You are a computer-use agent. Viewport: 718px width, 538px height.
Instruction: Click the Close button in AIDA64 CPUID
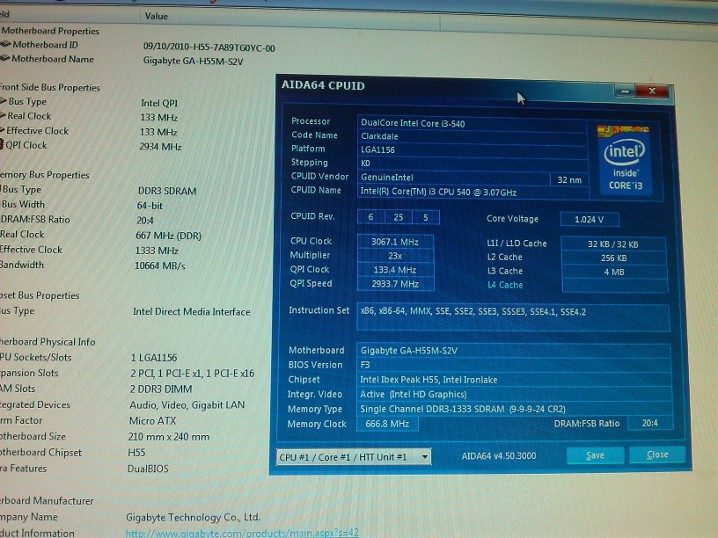657,455
